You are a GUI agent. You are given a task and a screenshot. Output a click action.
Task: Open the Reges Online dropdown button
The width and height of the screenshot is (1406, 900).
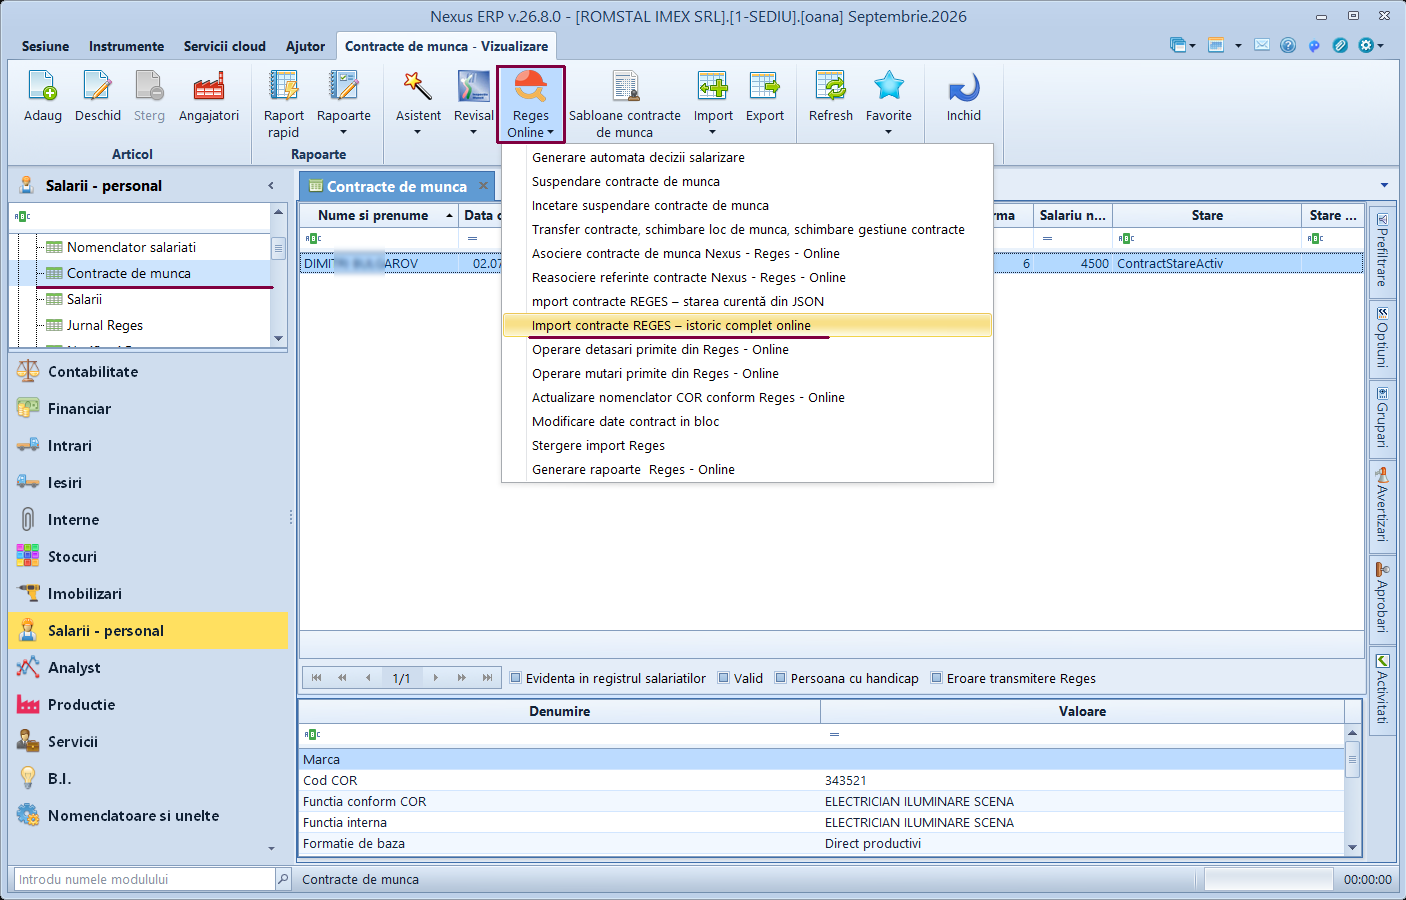tap(531, 104)
